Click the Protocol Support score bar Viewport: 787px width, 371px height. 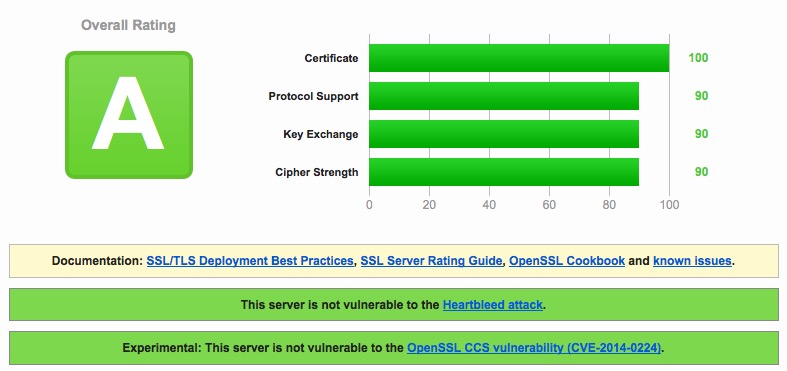pos(504,96)
